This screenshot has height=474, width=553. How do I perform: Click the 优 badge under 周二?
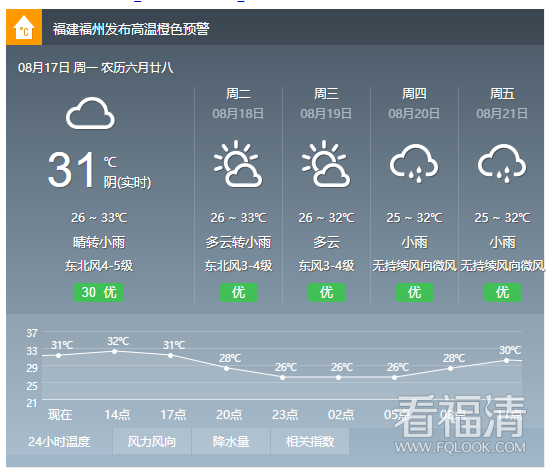click(x=239, y=292)
